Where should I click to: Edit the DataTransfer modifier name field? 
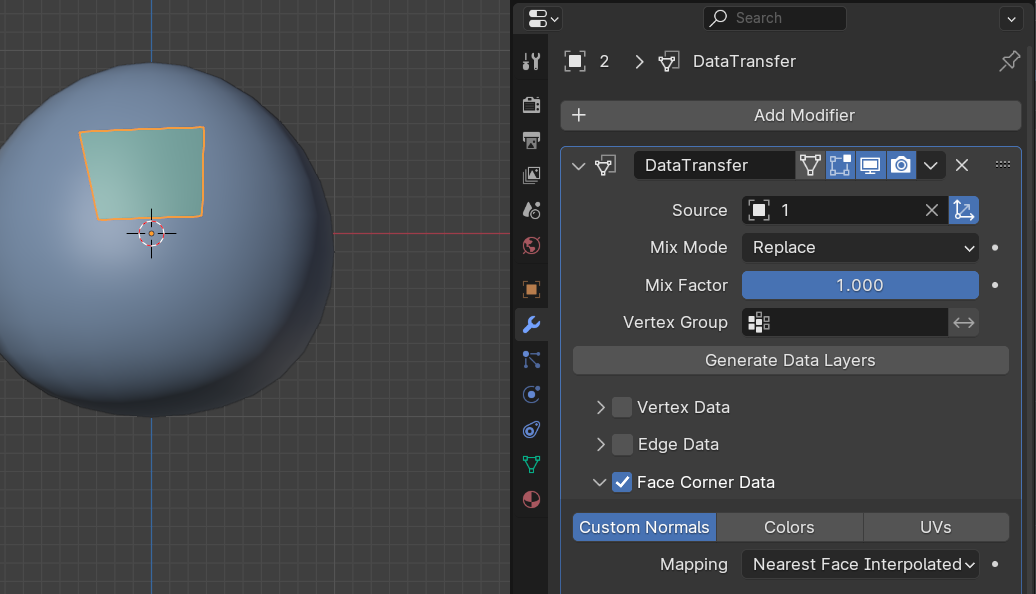tap(714, 165)
